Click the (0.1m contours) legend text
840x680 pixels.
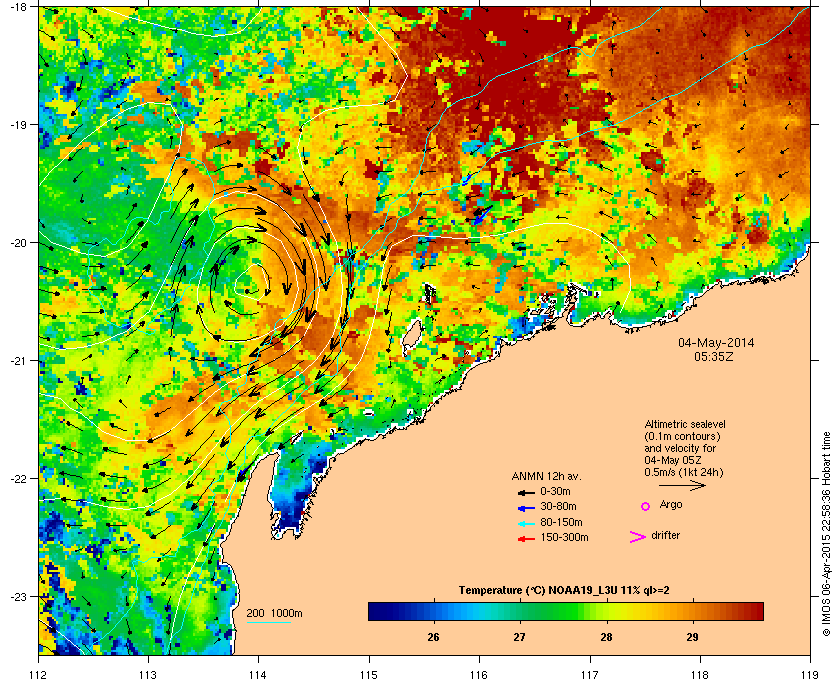coord(682,436)
